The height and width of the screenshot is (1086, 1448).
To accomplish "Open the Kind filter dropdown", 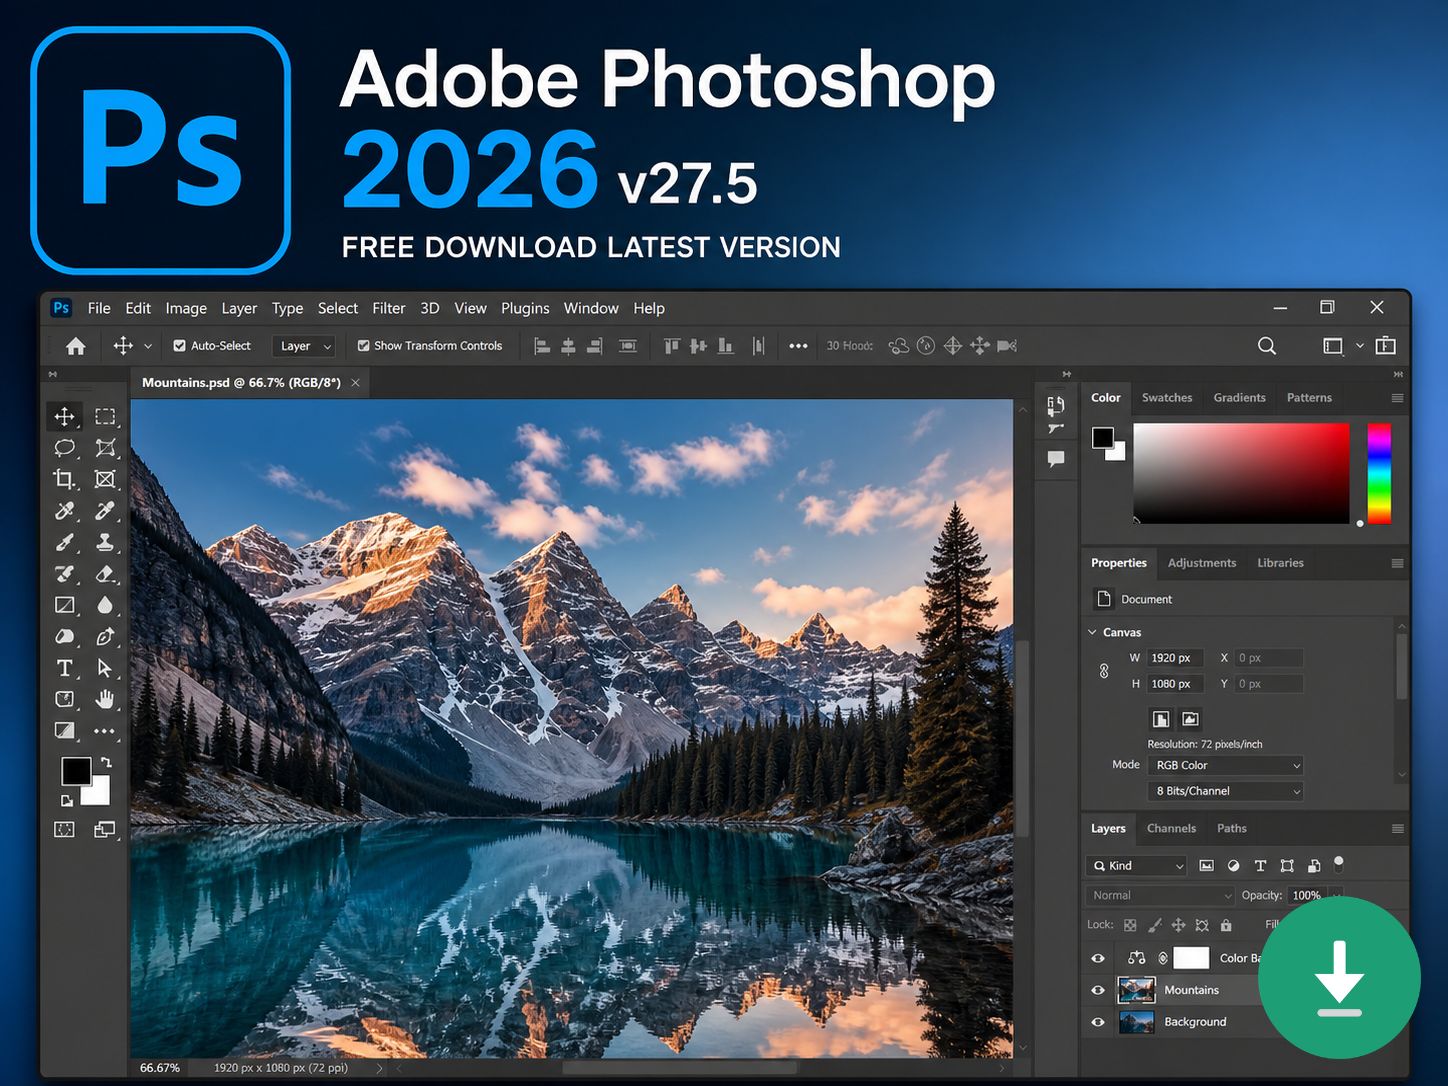I will pyautogui.click(x=1137, y=866).
